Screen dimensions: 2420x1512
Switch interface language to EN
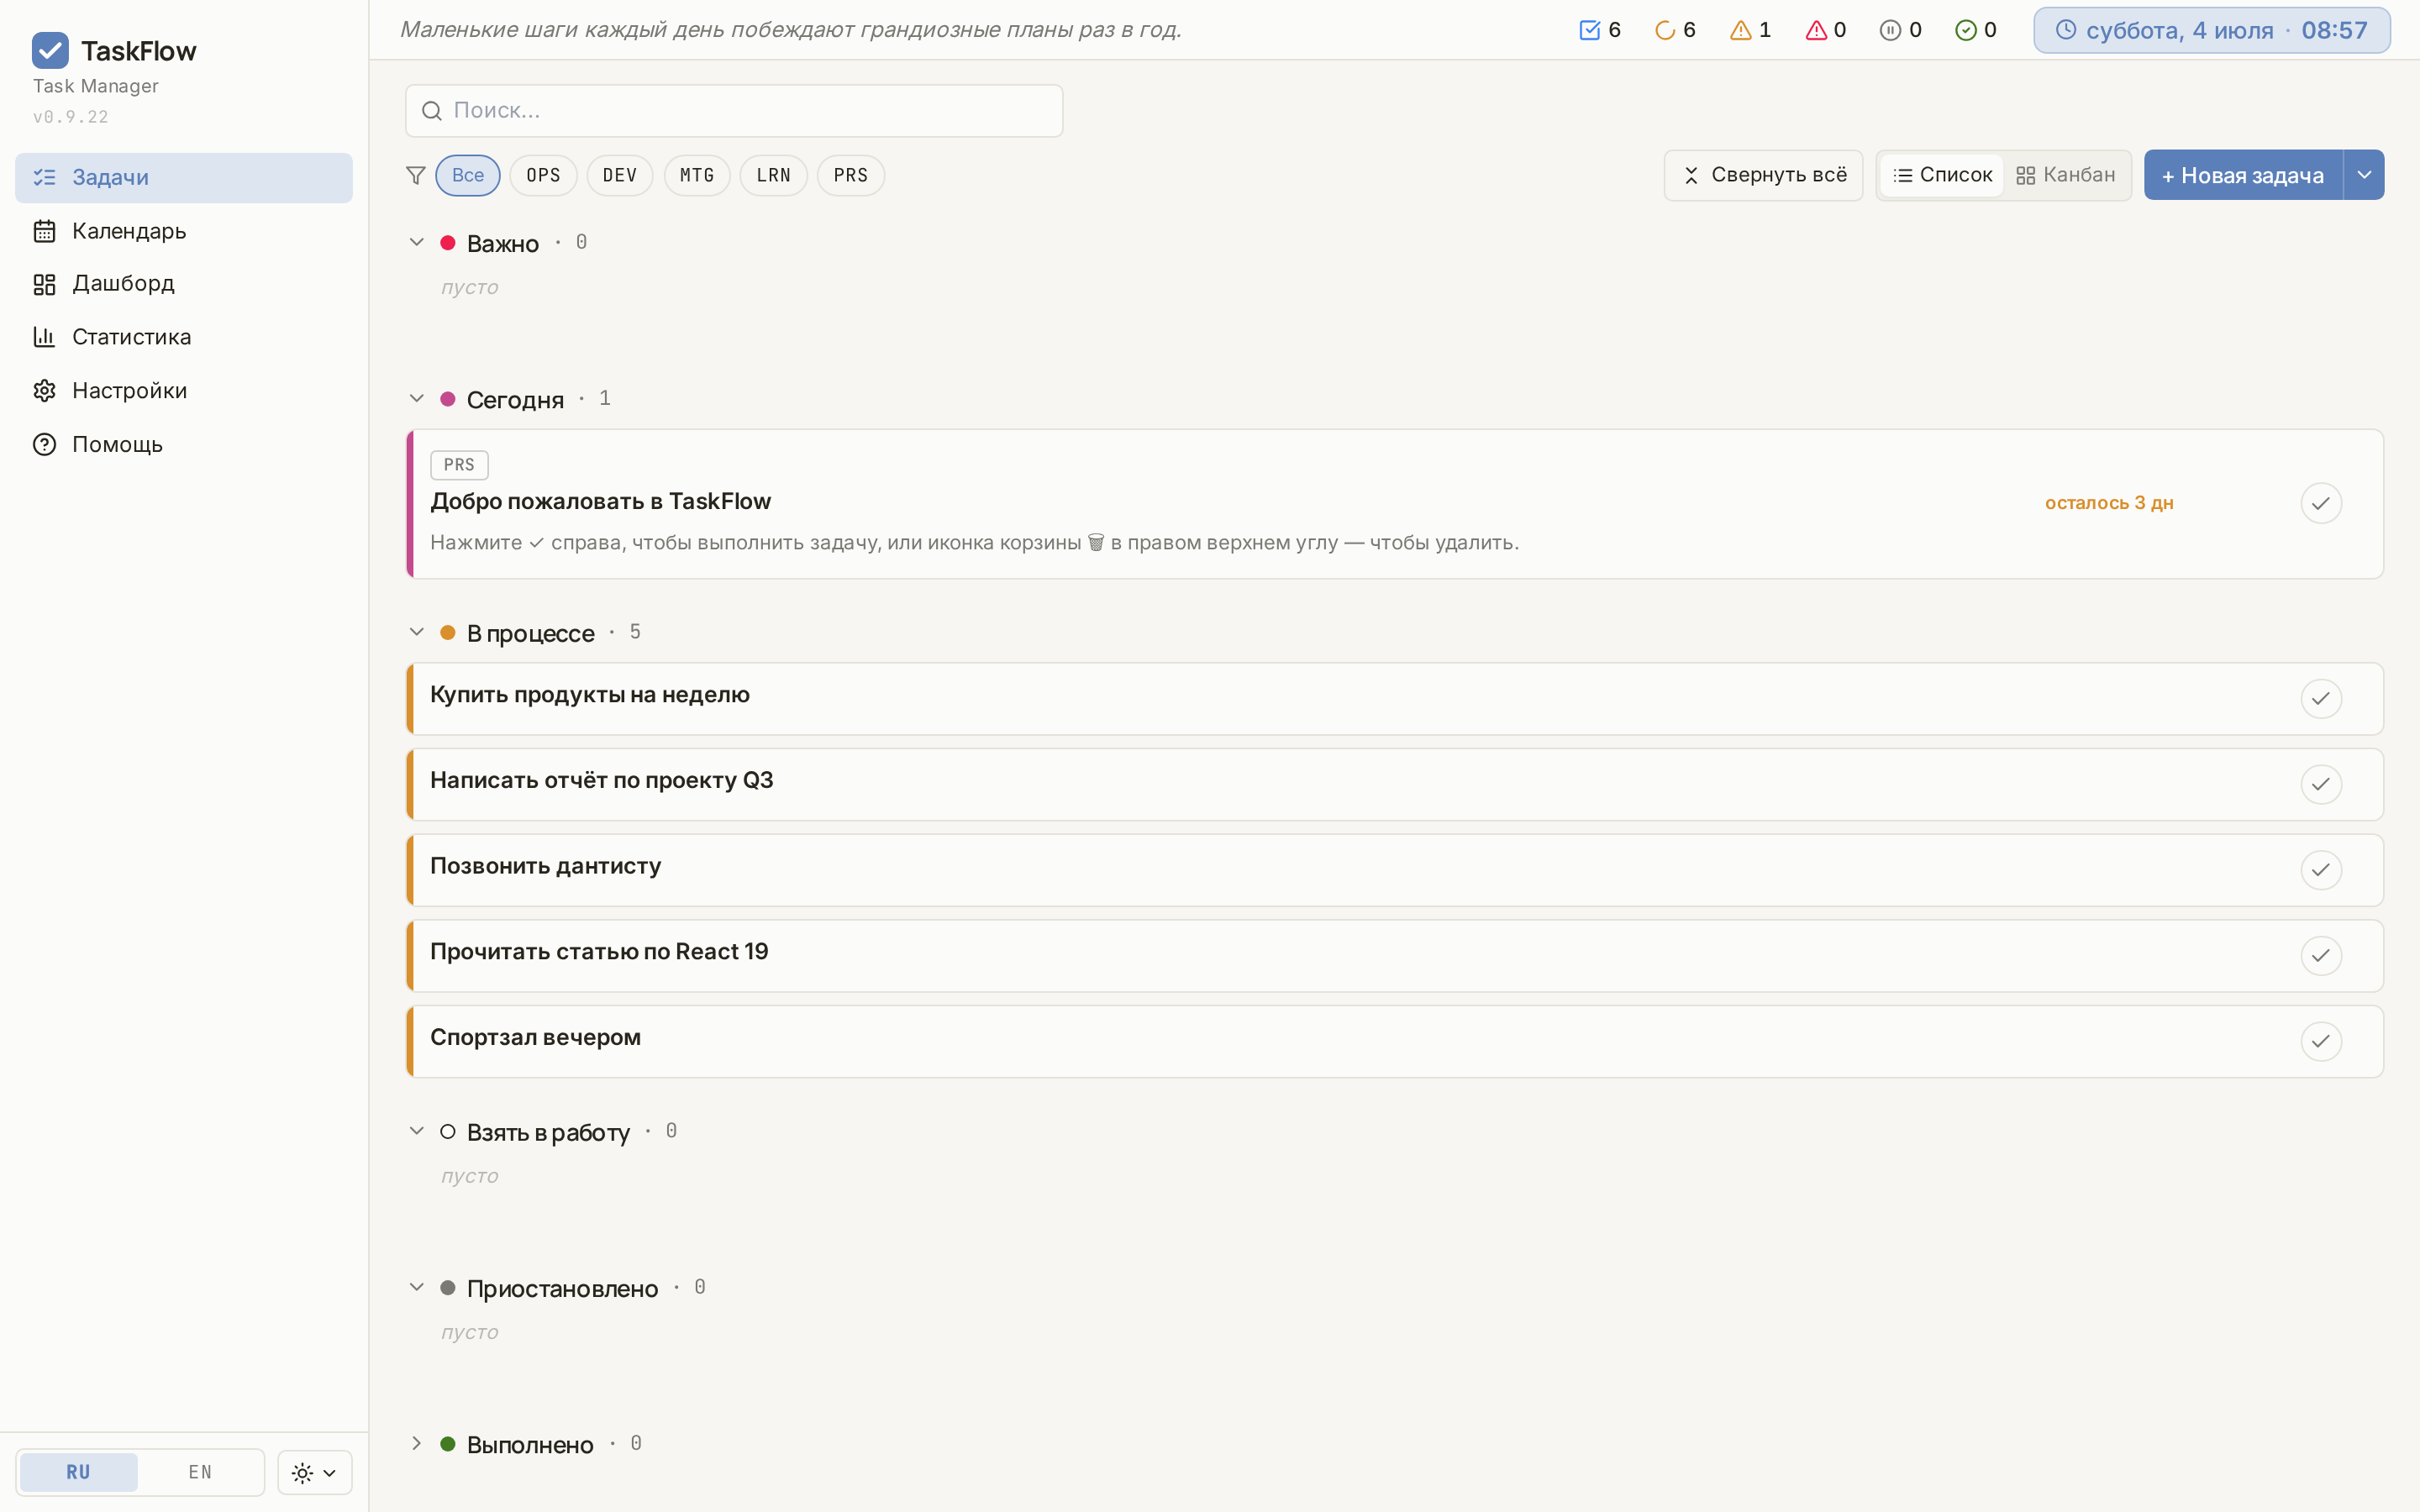[x=200, y=1472]
